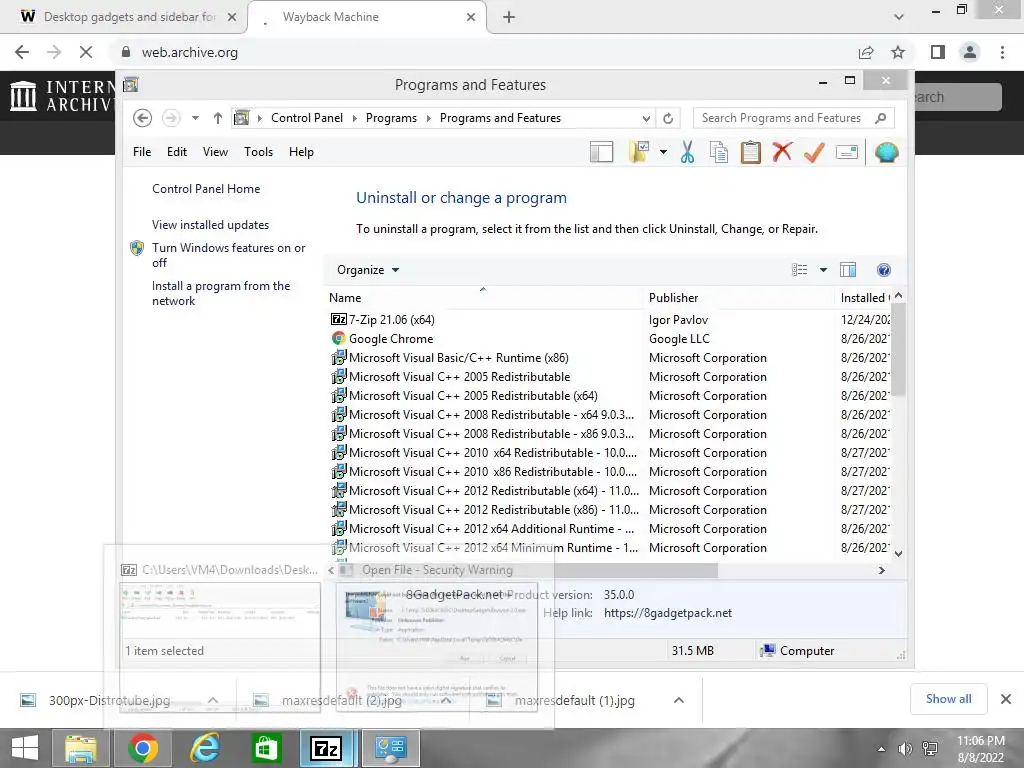Click the Programs breadcrumb segment

point(391,118)
